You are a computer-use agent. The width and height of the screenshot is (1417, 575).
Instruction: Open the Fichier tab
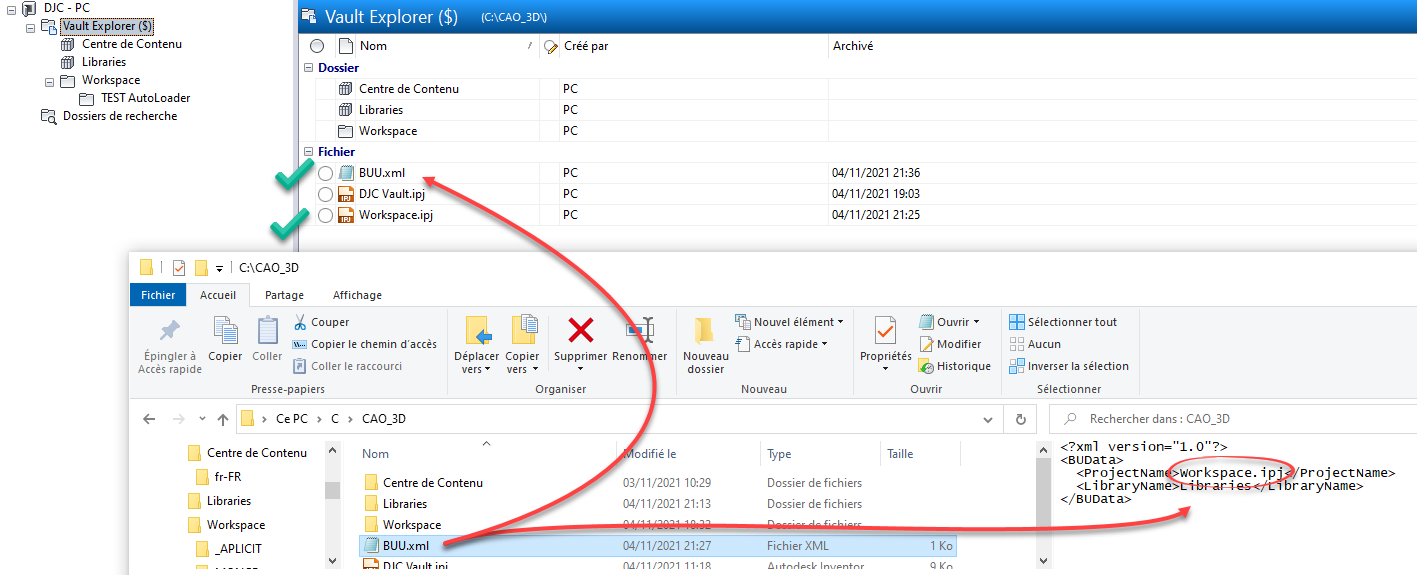157,295
